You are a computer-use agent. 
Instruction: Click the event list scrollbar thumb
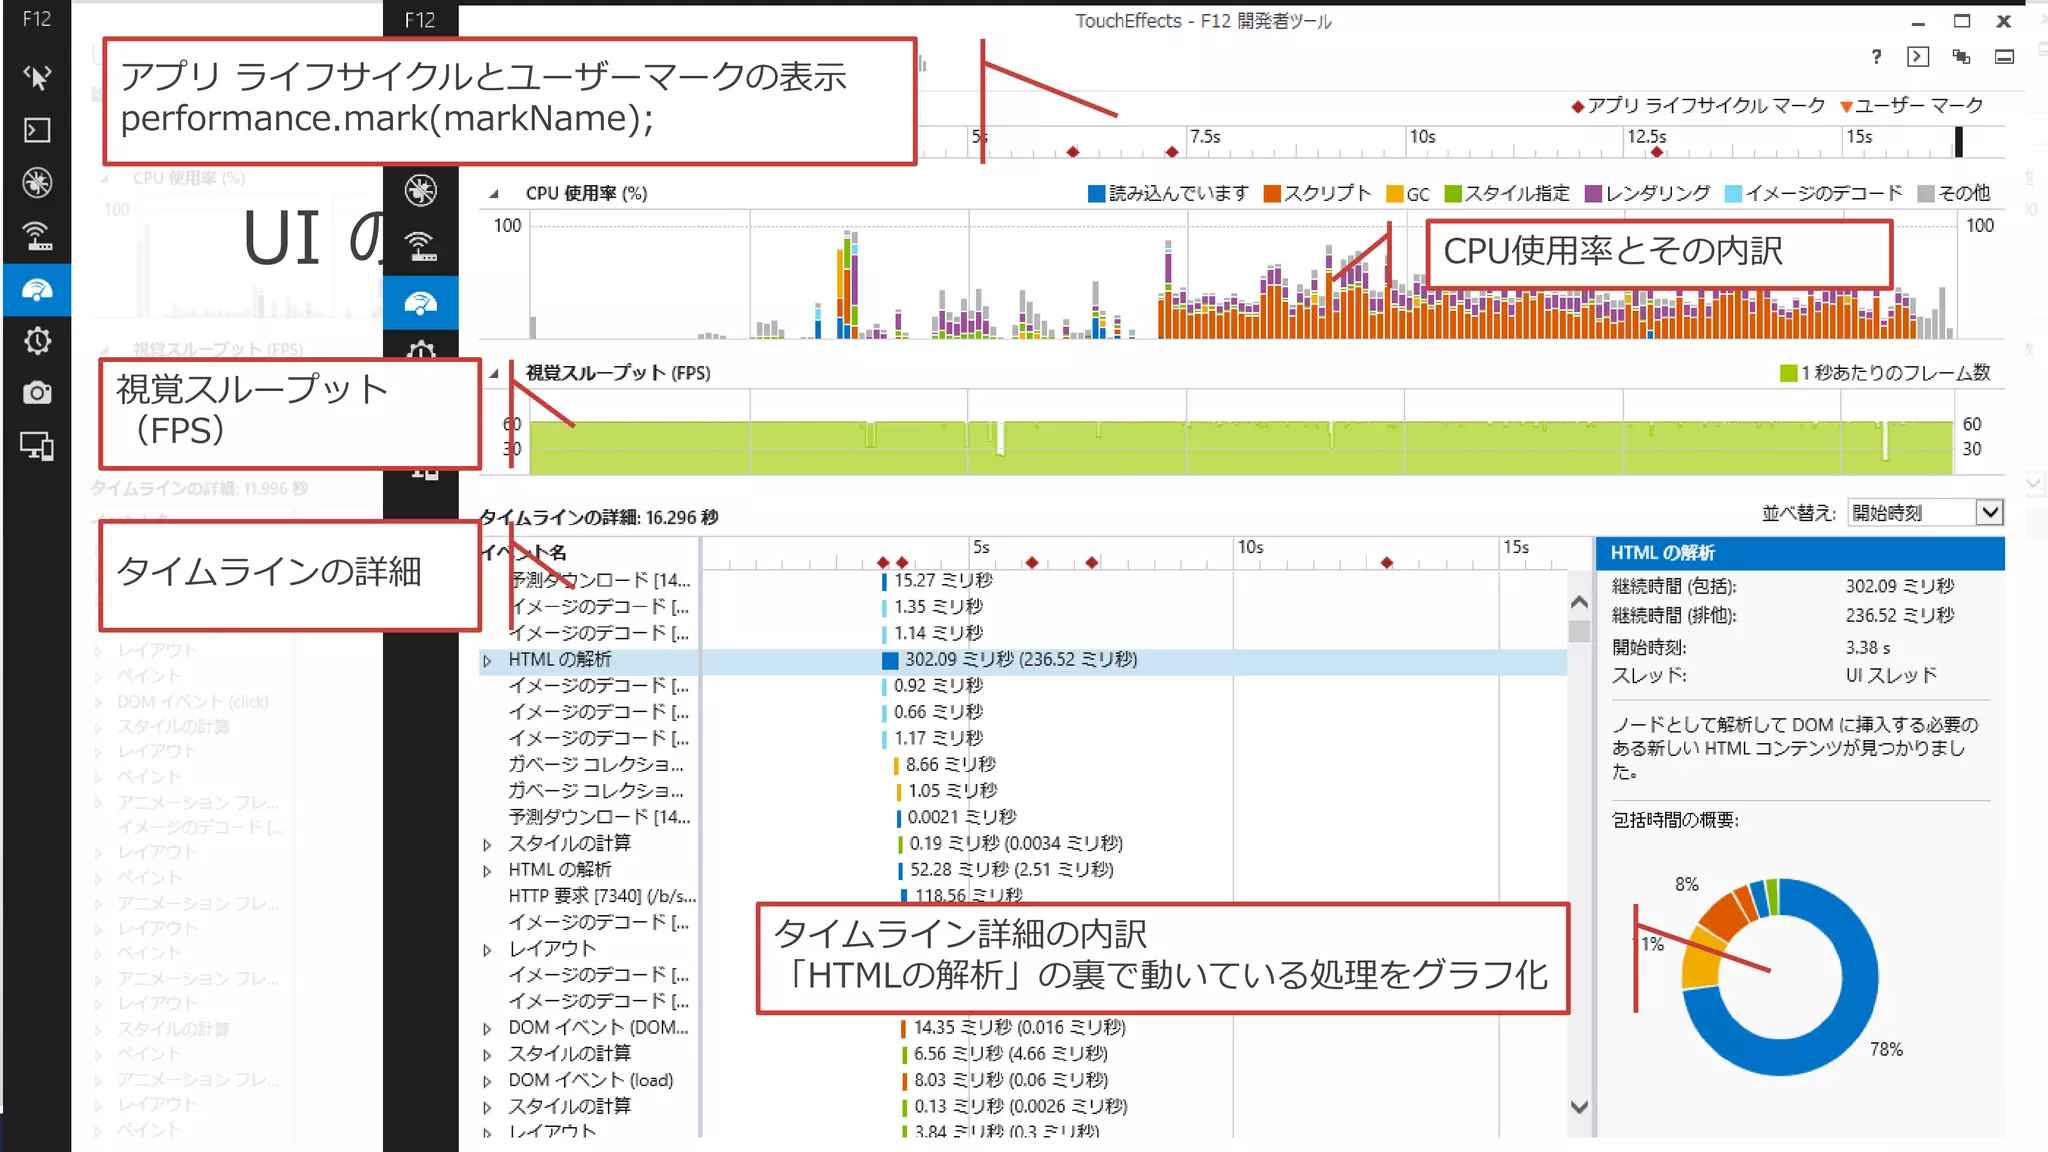click(x=1579, y=632)
